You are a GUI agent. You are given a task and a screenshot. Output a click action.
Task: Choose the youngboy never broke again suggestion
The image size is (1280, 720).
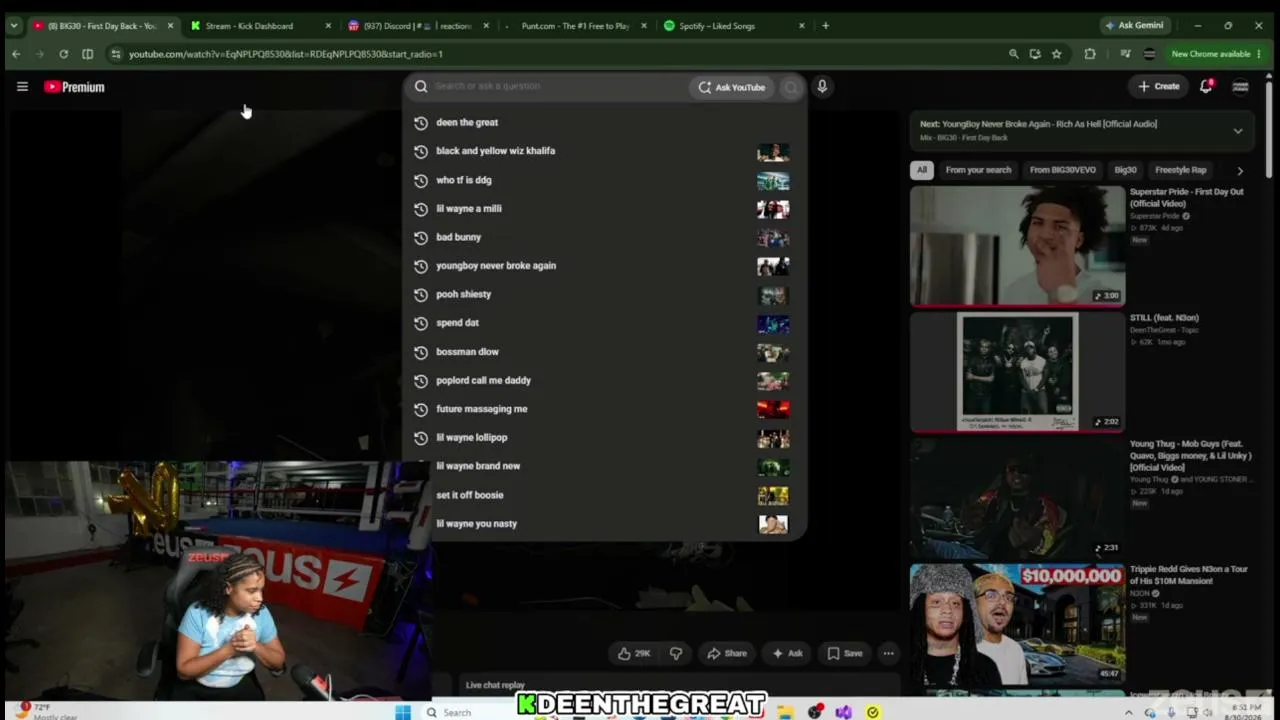604,266
